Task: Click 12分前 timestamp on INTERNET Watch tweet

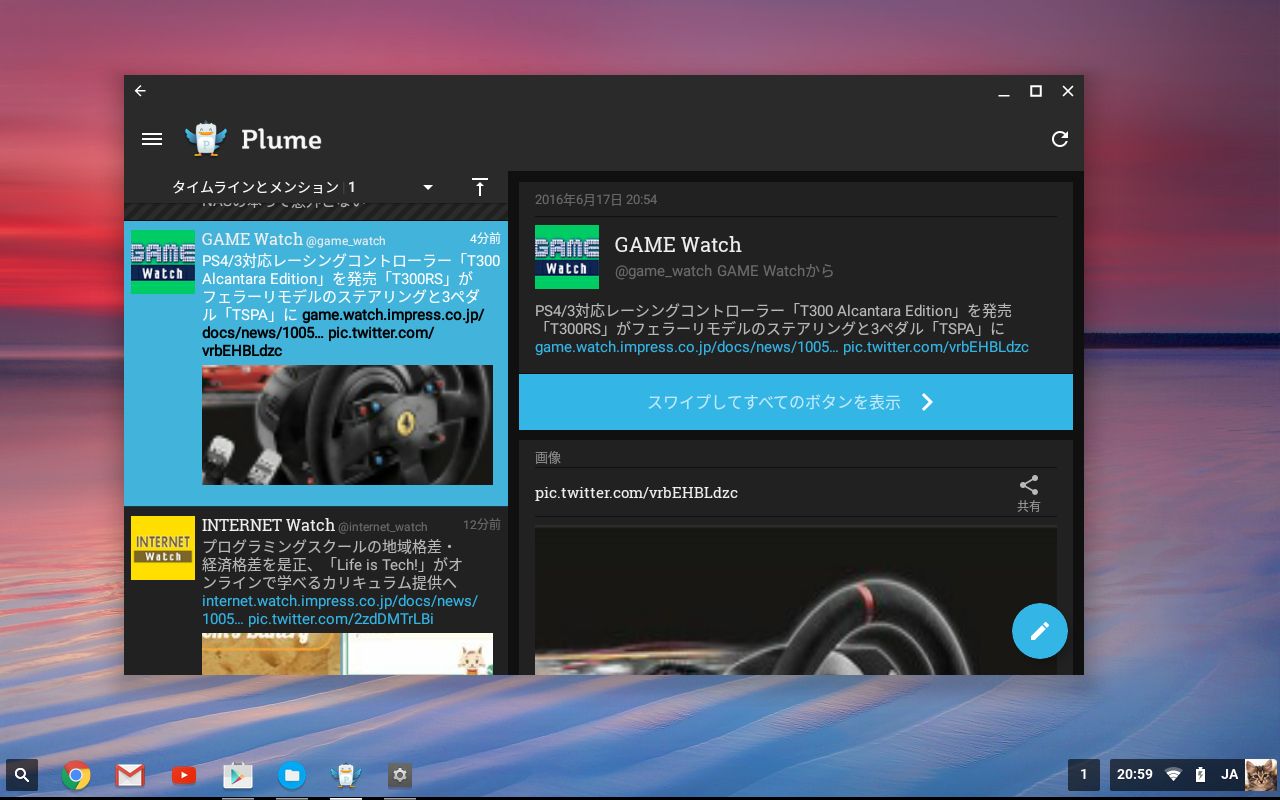Action: tap(482, 525)
